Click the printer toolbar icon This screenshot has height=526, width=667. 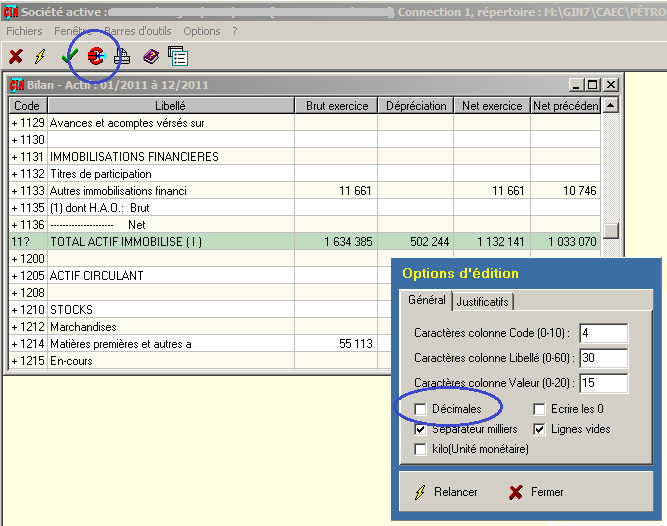coord(122,57)
